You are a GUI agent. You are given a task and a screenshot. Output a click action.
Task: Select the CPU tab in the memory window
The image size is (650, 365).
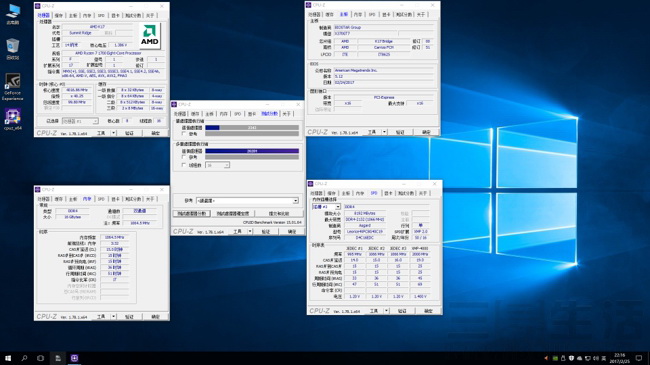tap(44, 199)
